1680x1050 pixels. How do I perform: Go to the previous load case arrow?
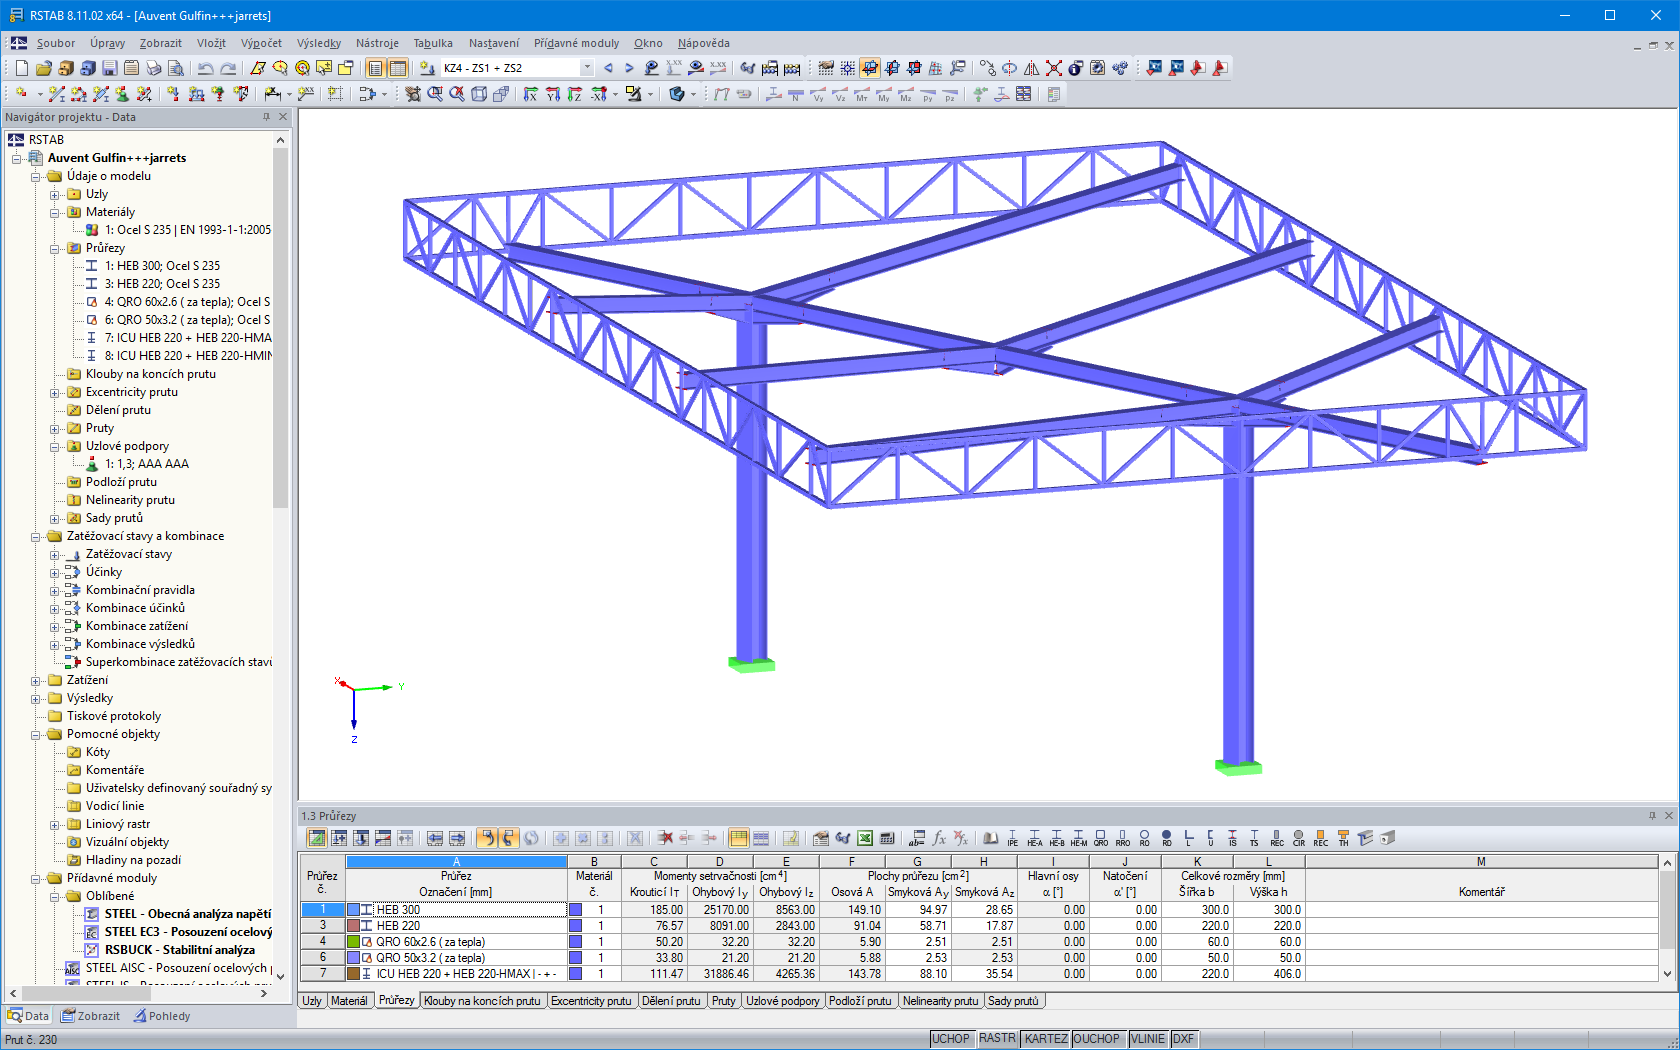pyautogui.click(x=608, y=68)
